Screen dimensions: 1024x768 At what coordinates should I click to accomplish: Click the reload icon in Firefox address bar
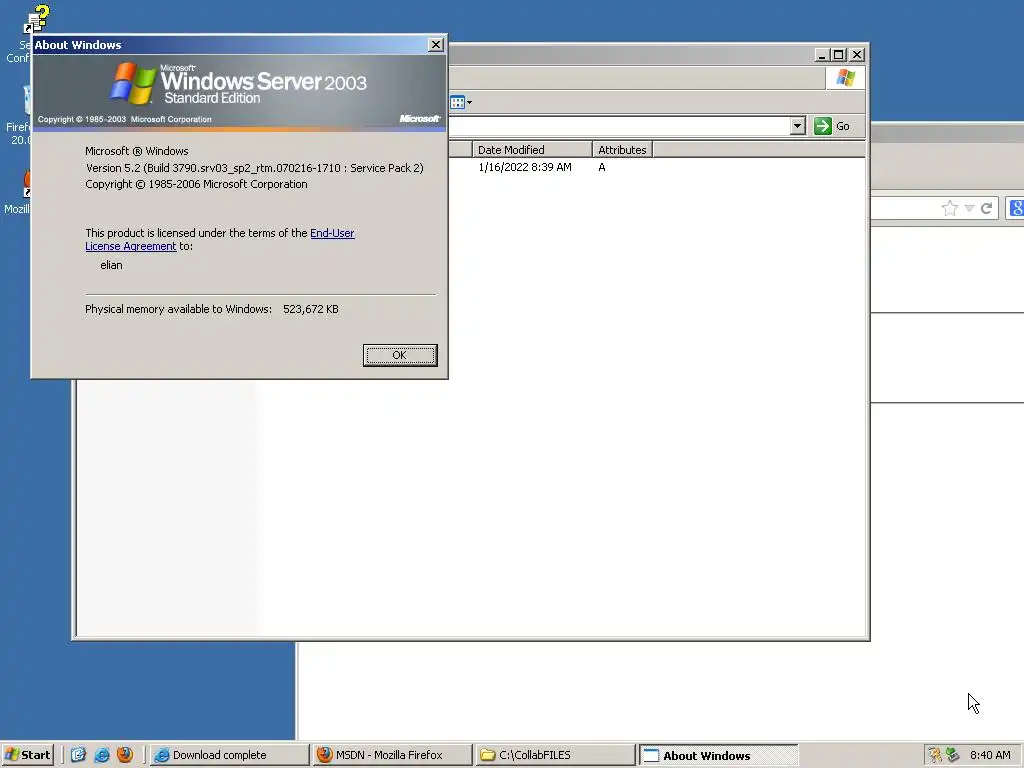coord(986,208)
